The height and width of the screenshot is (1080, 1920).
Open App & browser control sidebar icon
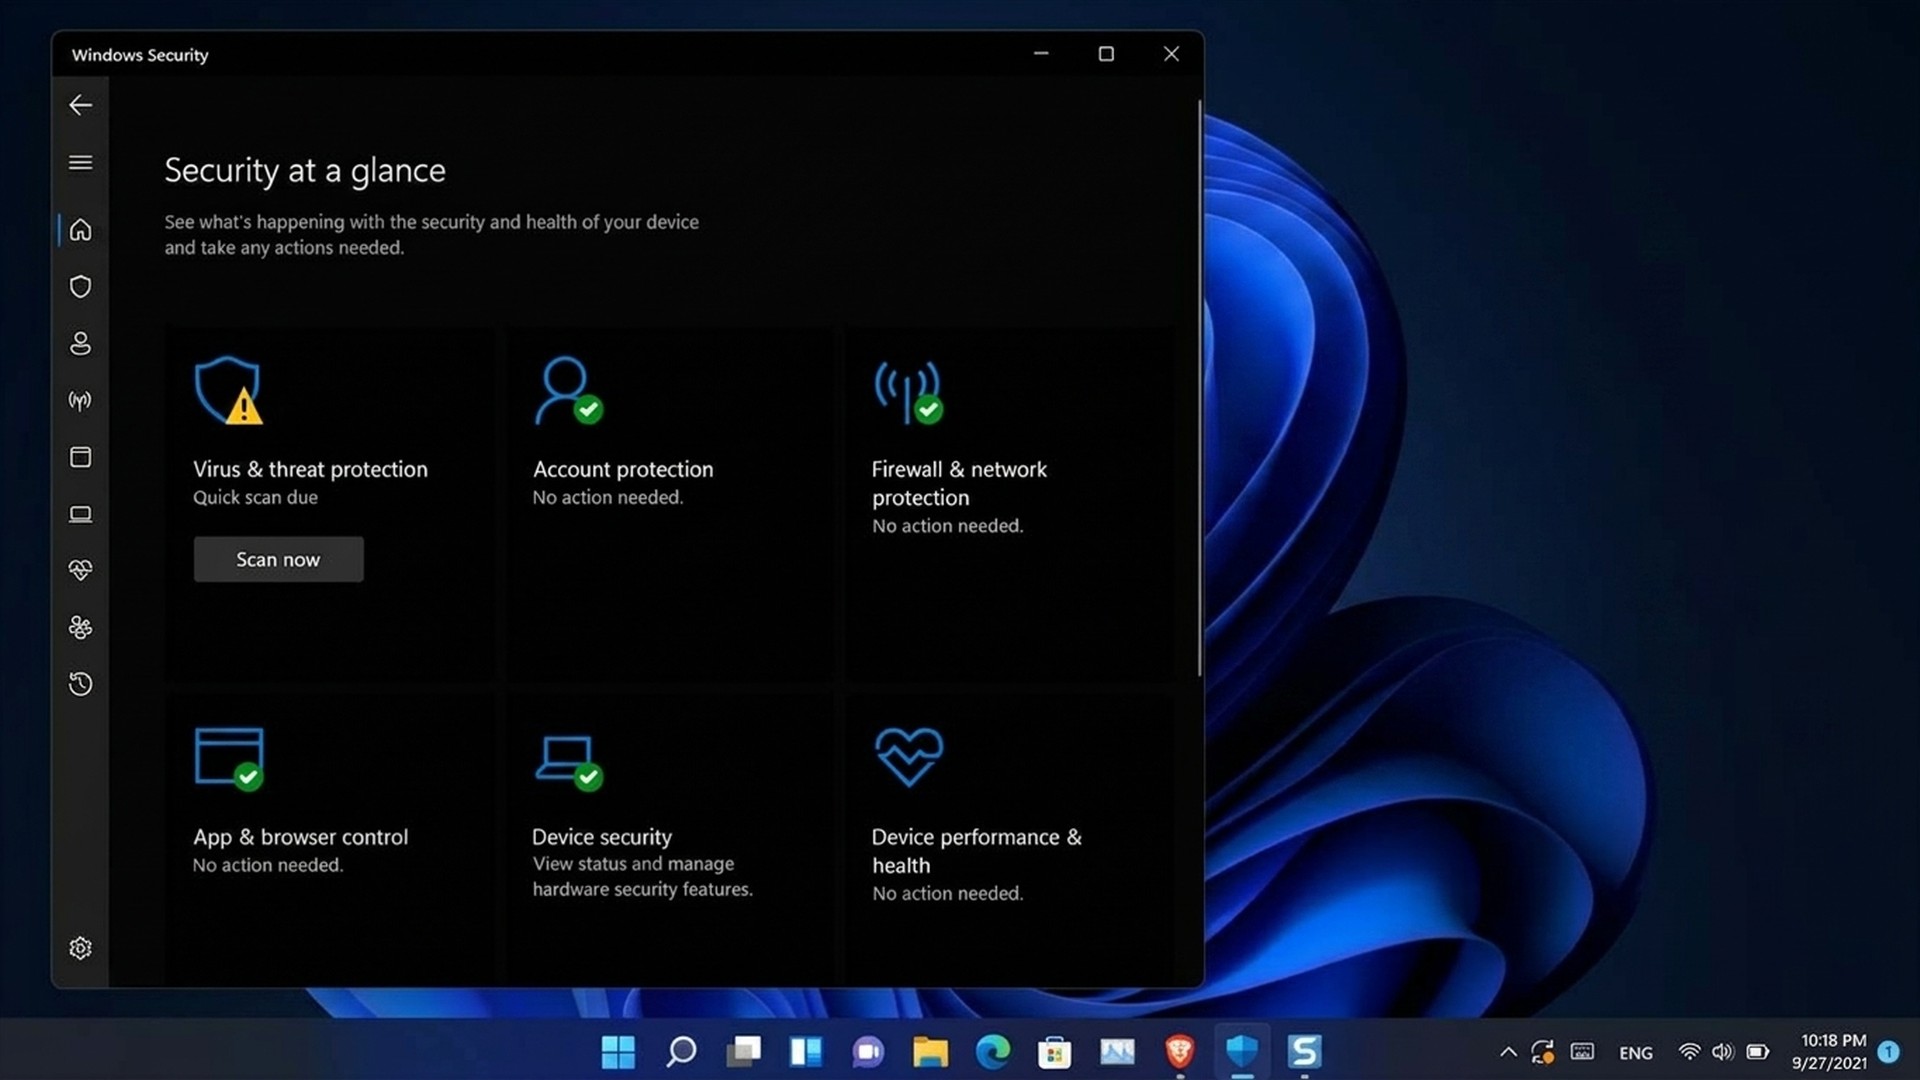pyautogui.click(x=81, y=457)
